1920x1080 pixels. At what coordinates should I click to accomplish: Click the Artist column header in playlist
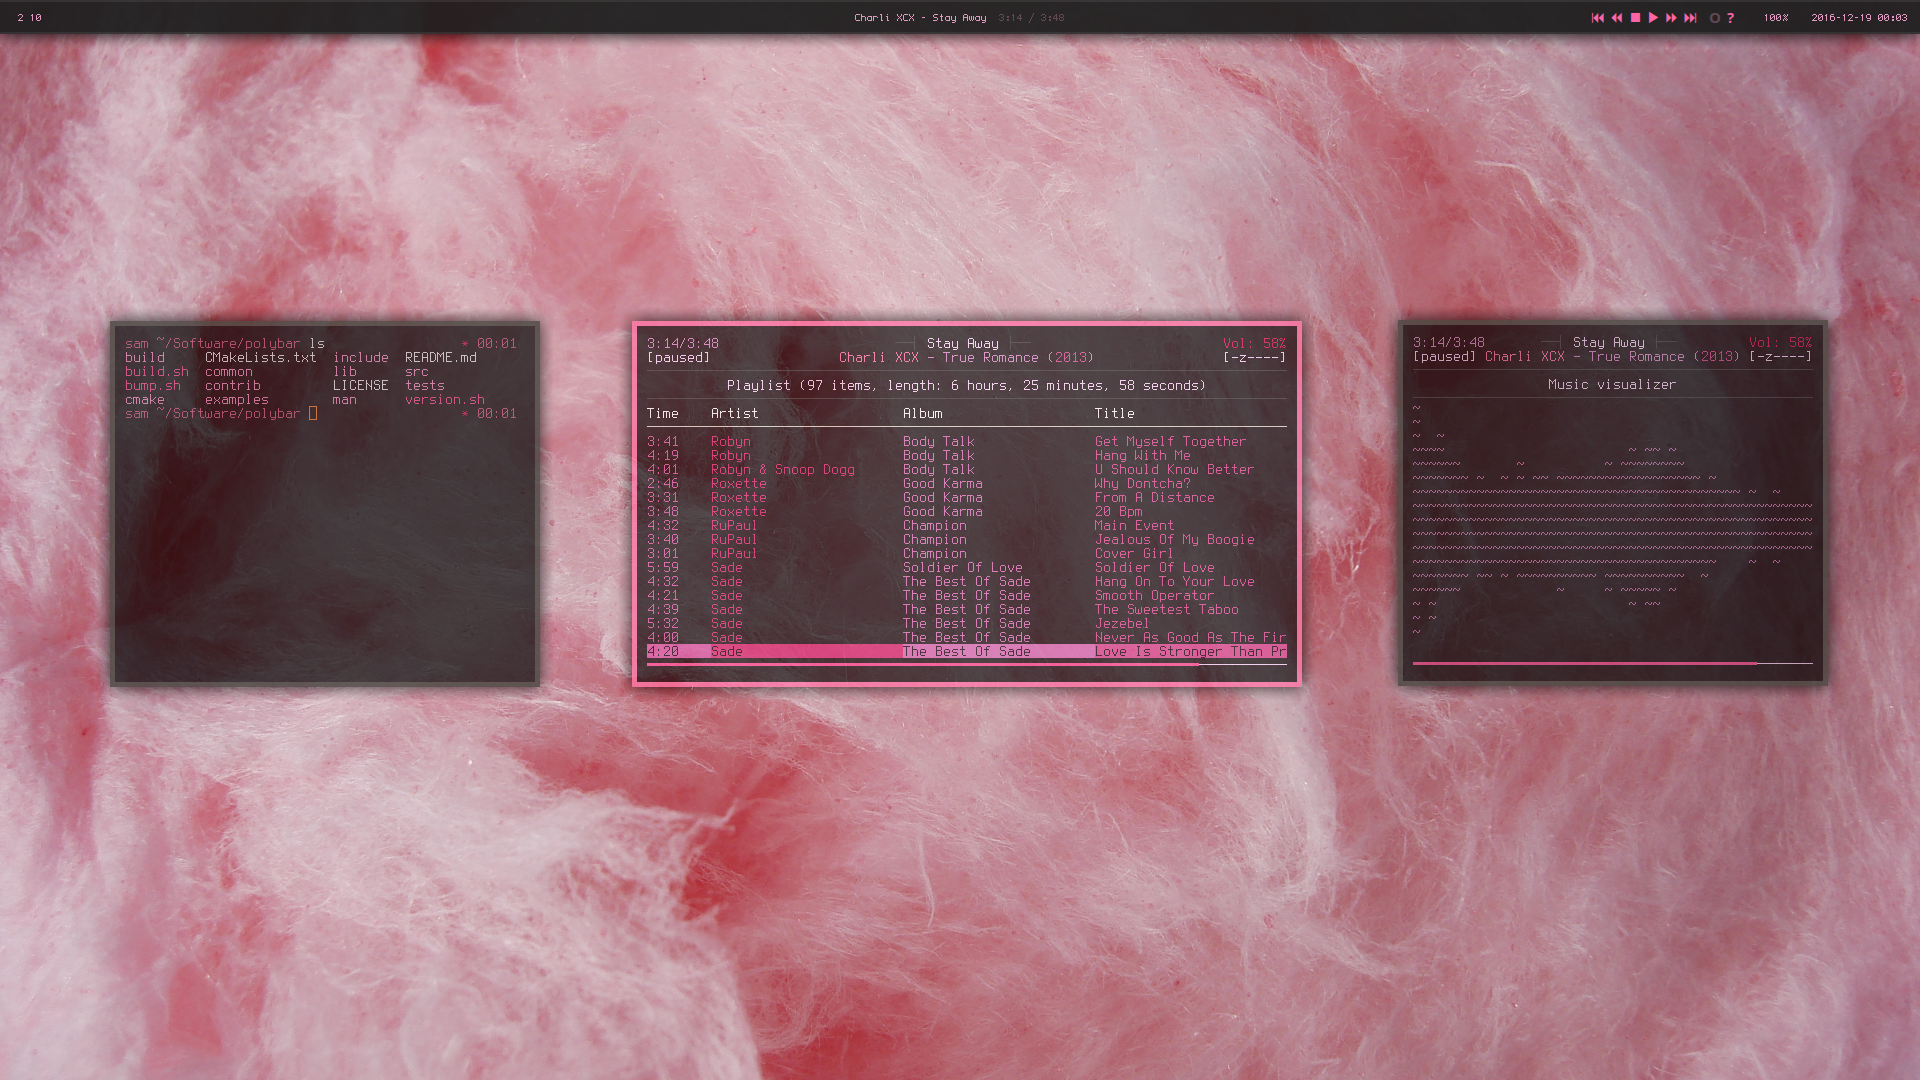[x=734, y=414]
